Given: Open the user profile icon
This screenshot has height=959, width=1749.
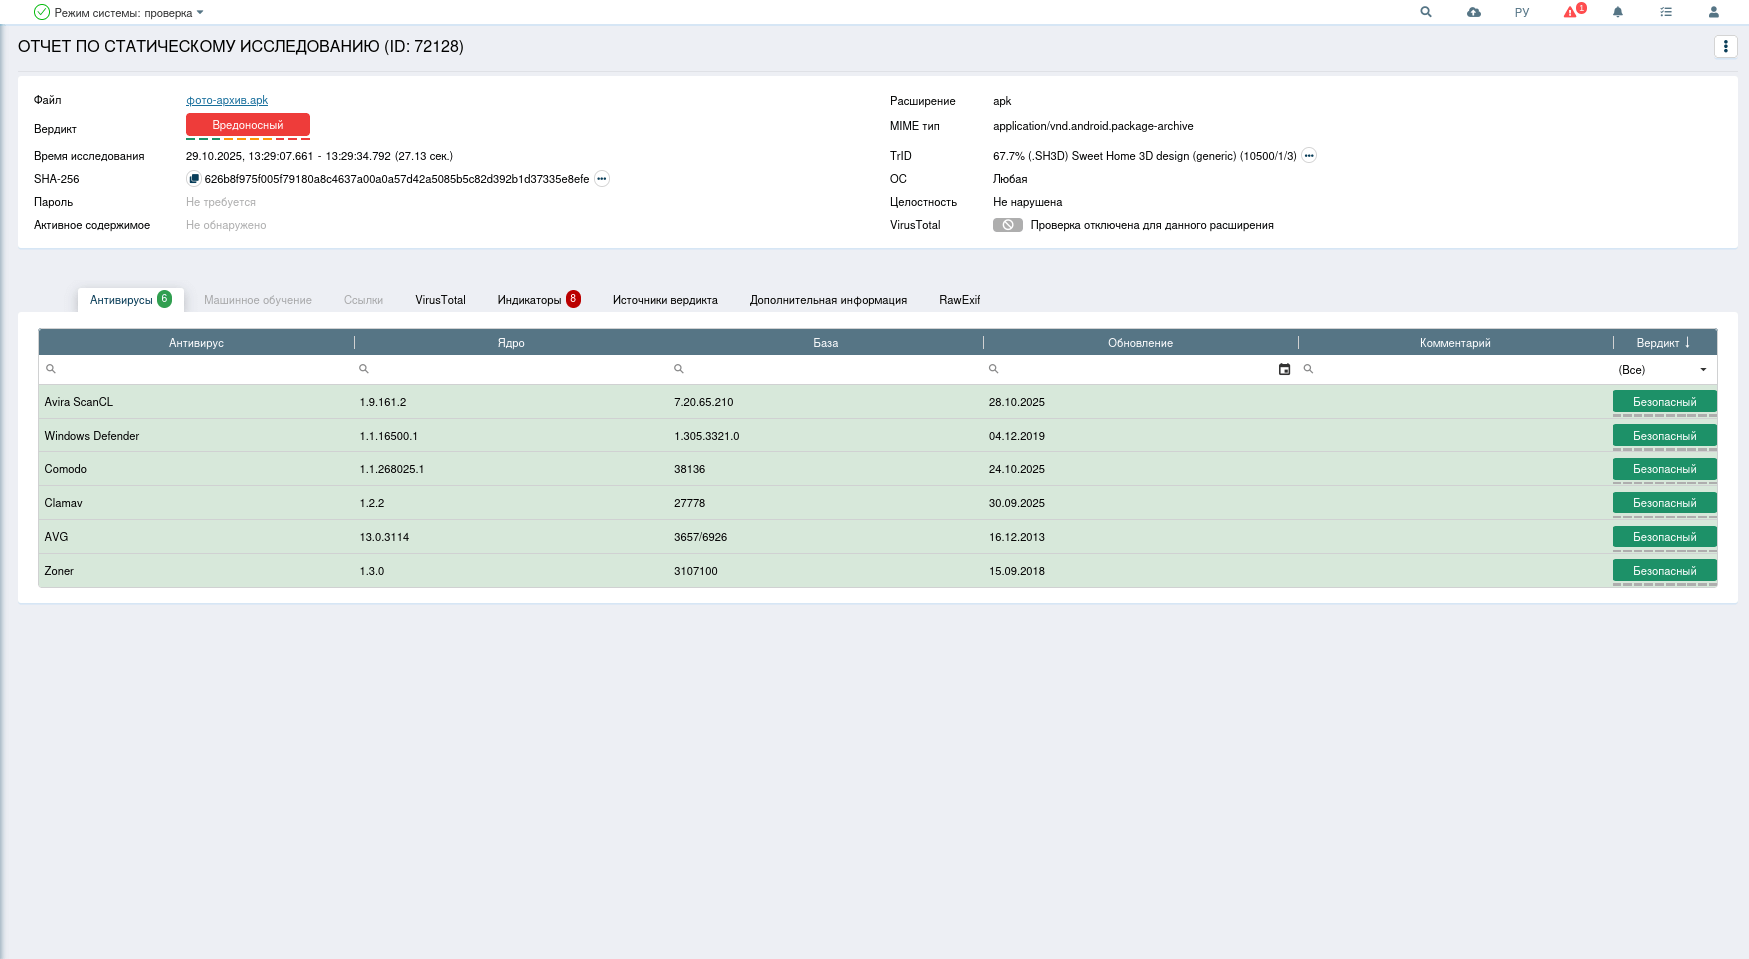Looking at the screenshot, I should (1713, 12).
